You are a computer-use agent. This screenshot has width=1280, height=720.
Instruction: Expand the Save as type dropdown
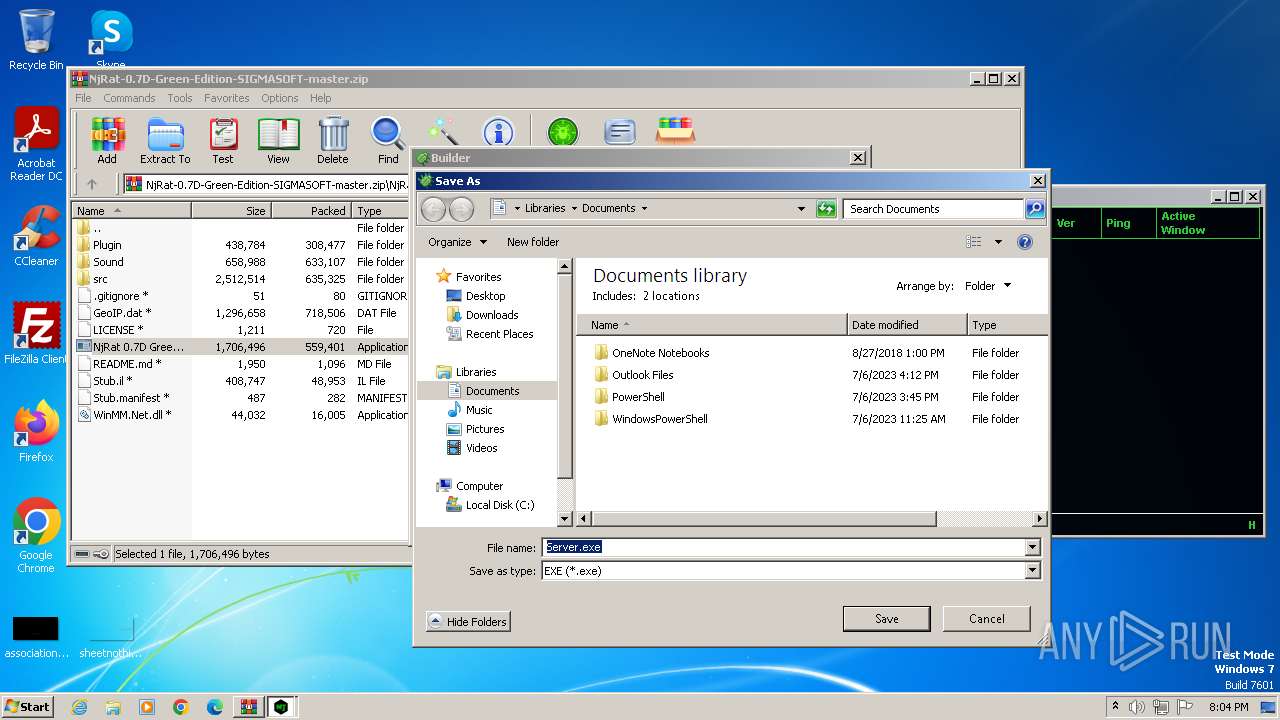point(1032,571)
